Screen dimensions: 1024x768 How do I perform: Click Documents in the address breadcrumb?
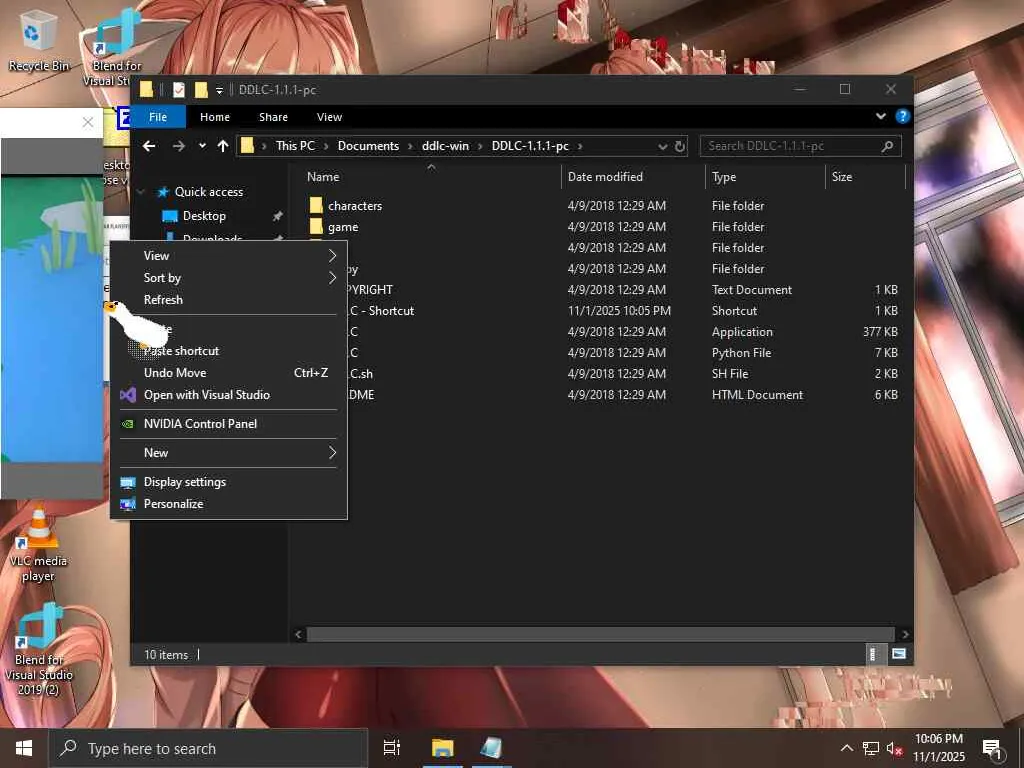pos(368,146)
